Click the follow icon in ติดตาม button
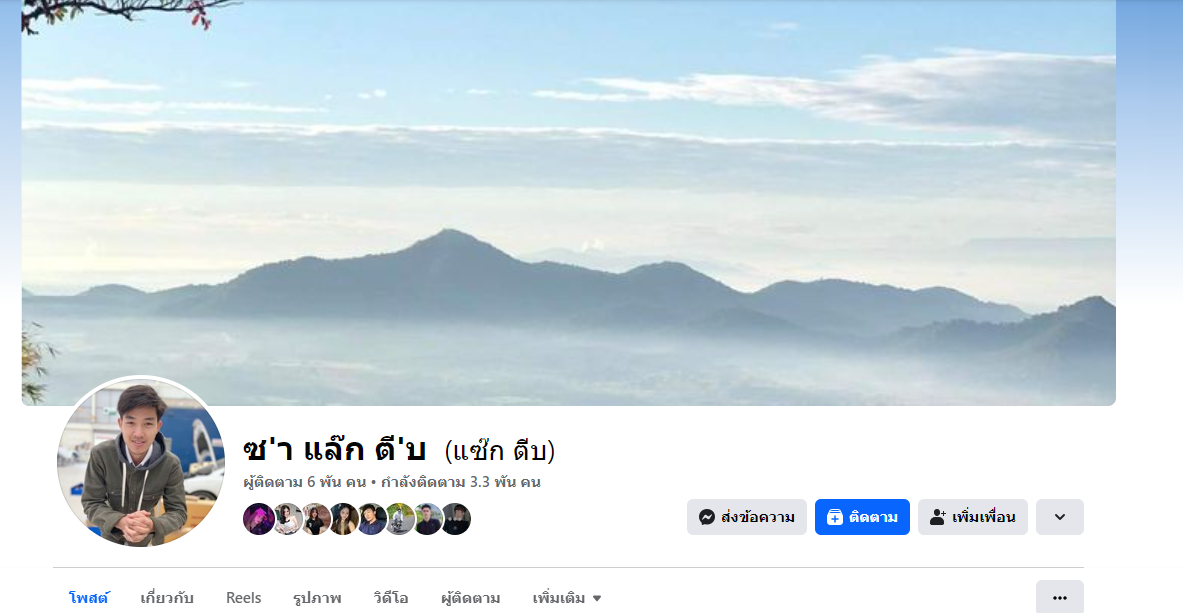Image resolution: width=1183 pixels, height=613 pixels. click(834, 517)
